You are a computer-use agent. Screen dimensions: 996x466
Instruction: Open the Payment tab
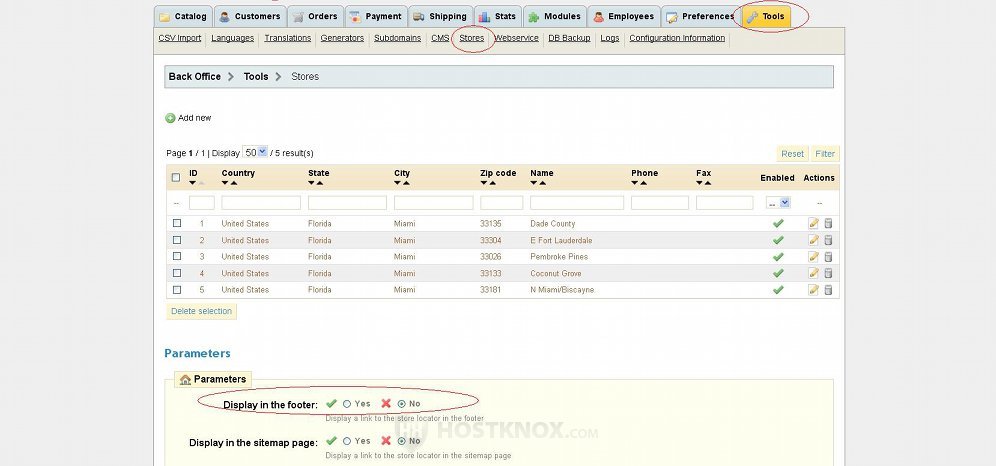pyautogui.click(x=376, y=17)
